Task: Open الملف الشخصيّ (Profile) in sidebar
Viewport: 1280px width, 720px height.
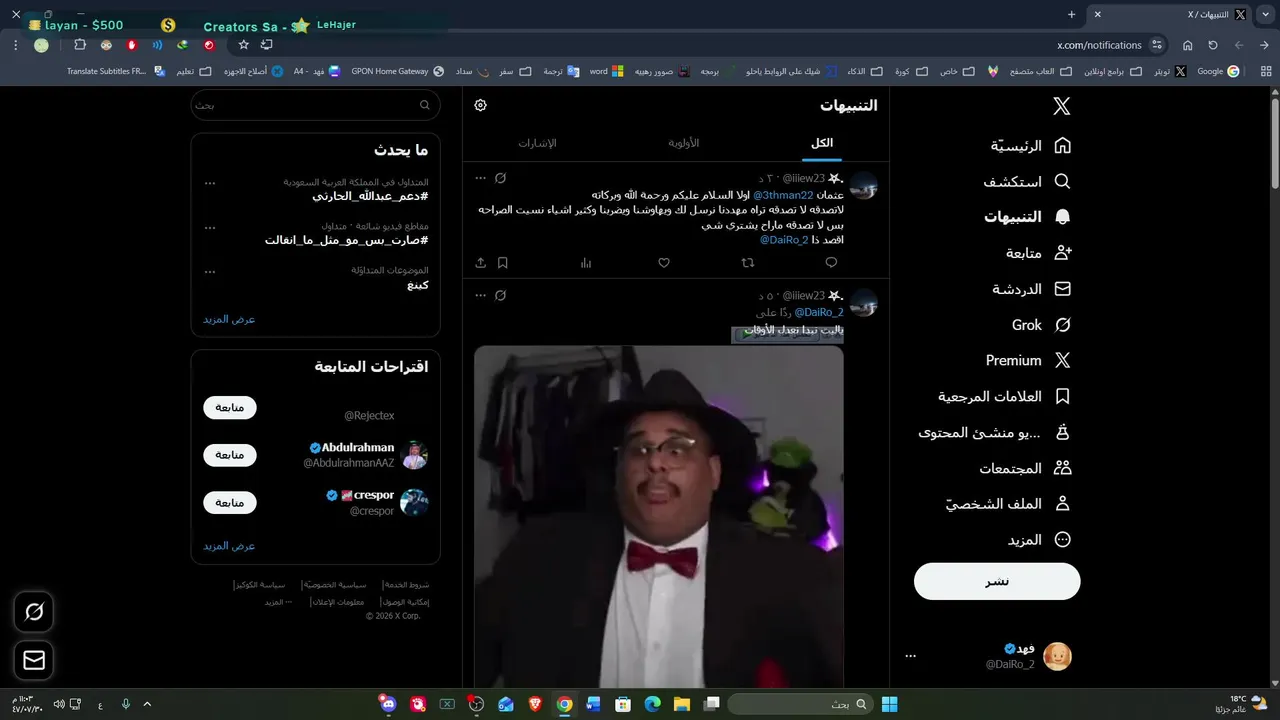Action: click(x=1008, y=504)
